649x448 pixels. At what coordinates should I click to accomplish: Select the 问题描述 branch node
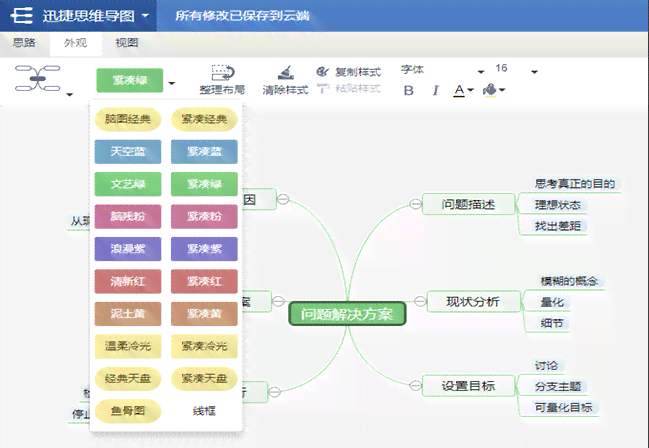(x=468, y=204)
